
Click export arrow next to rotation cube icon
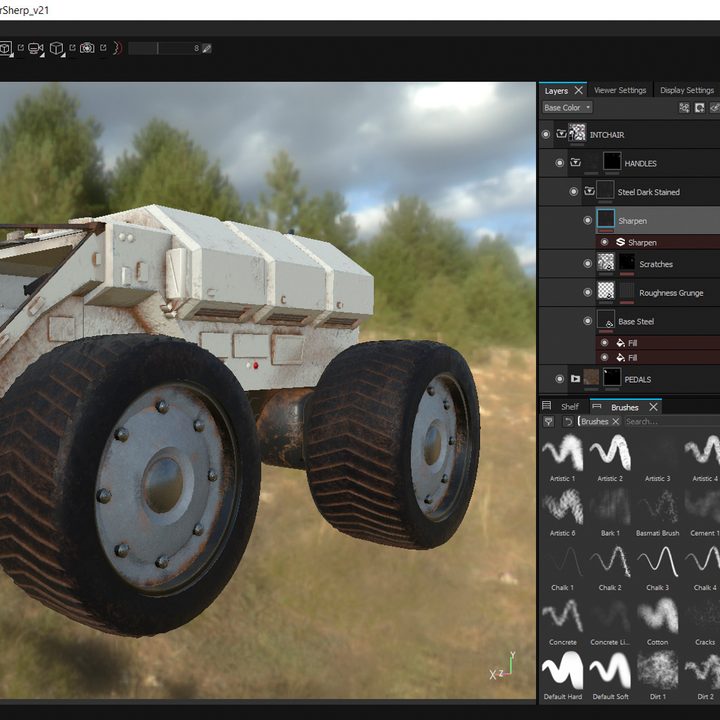pyautogui.click(x=72, y=47)
